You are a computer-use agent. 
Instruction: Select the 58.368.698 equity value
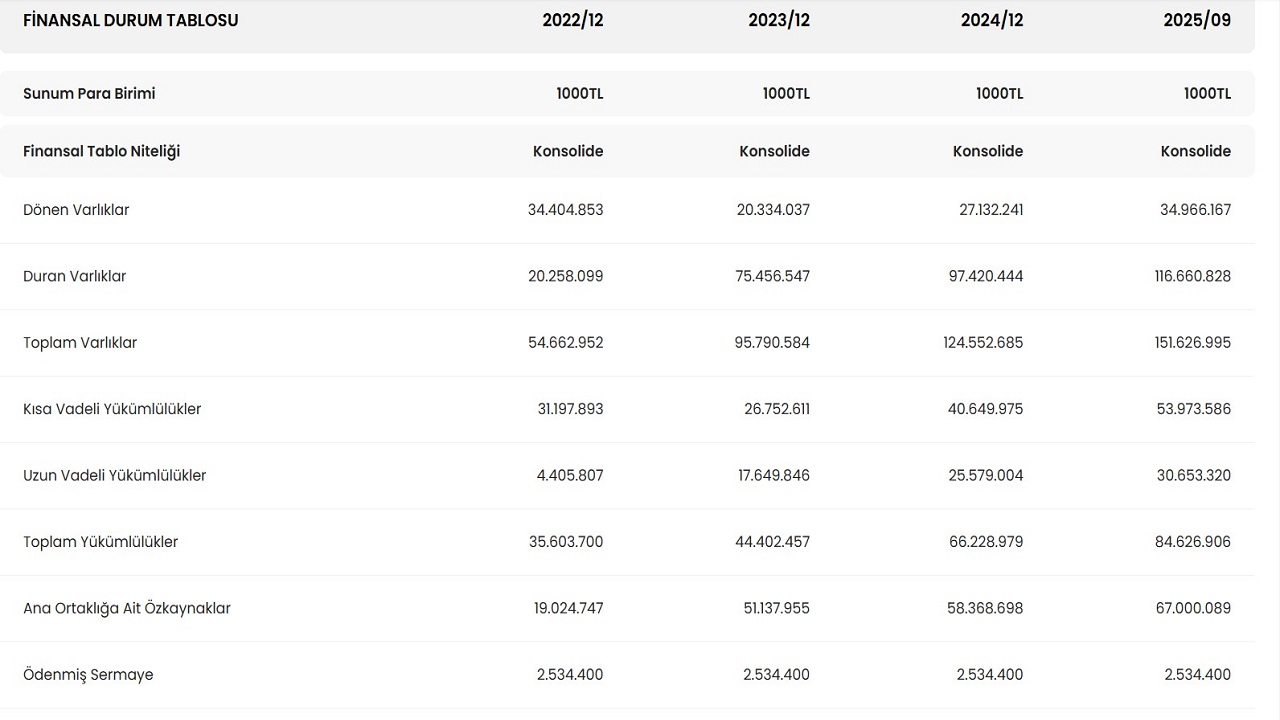[x=985, y=608]
